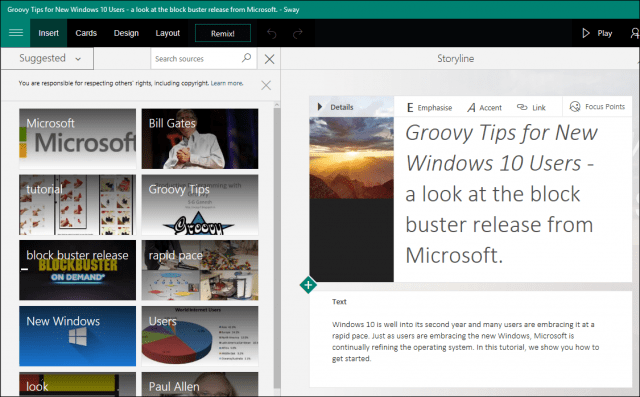Select the Users pie chart thumbnail
Viewport: 640px width, 397px height.
200,336
